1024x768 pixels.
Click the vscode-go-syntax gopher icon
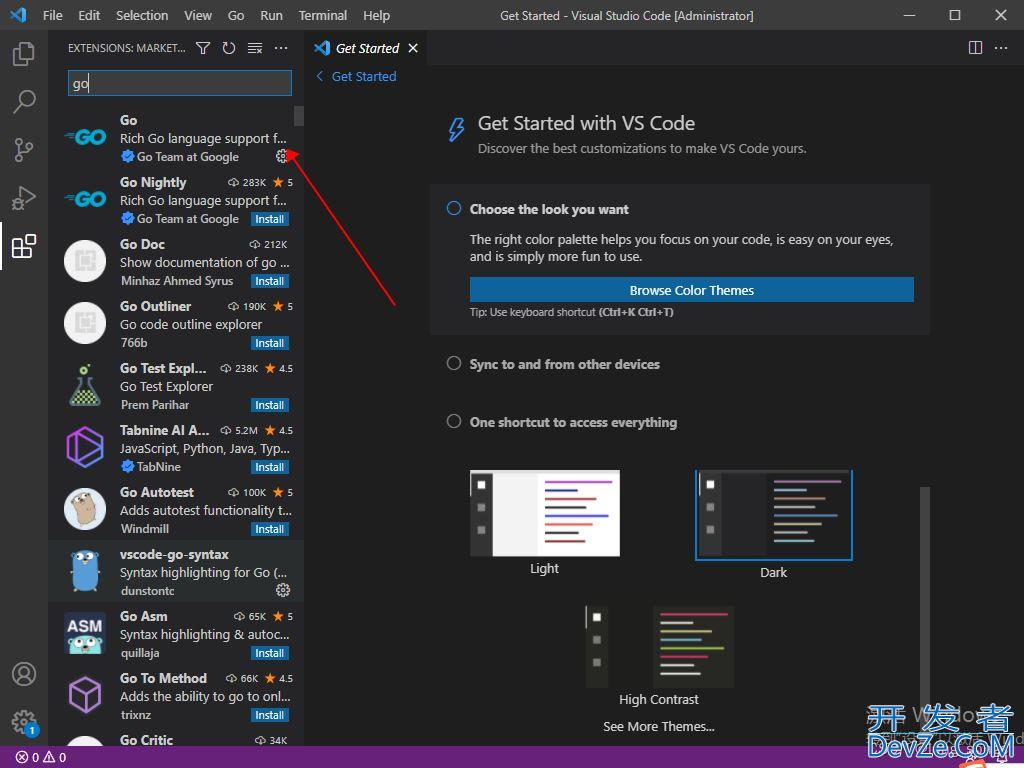click(x=85, y=571)
